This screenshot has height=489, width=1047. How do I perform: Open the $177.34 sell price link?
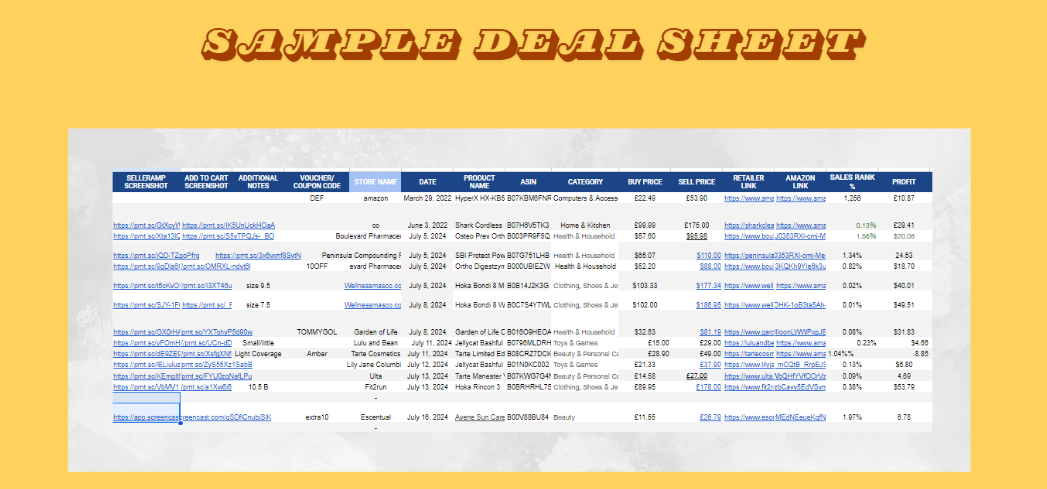point(708,286)
